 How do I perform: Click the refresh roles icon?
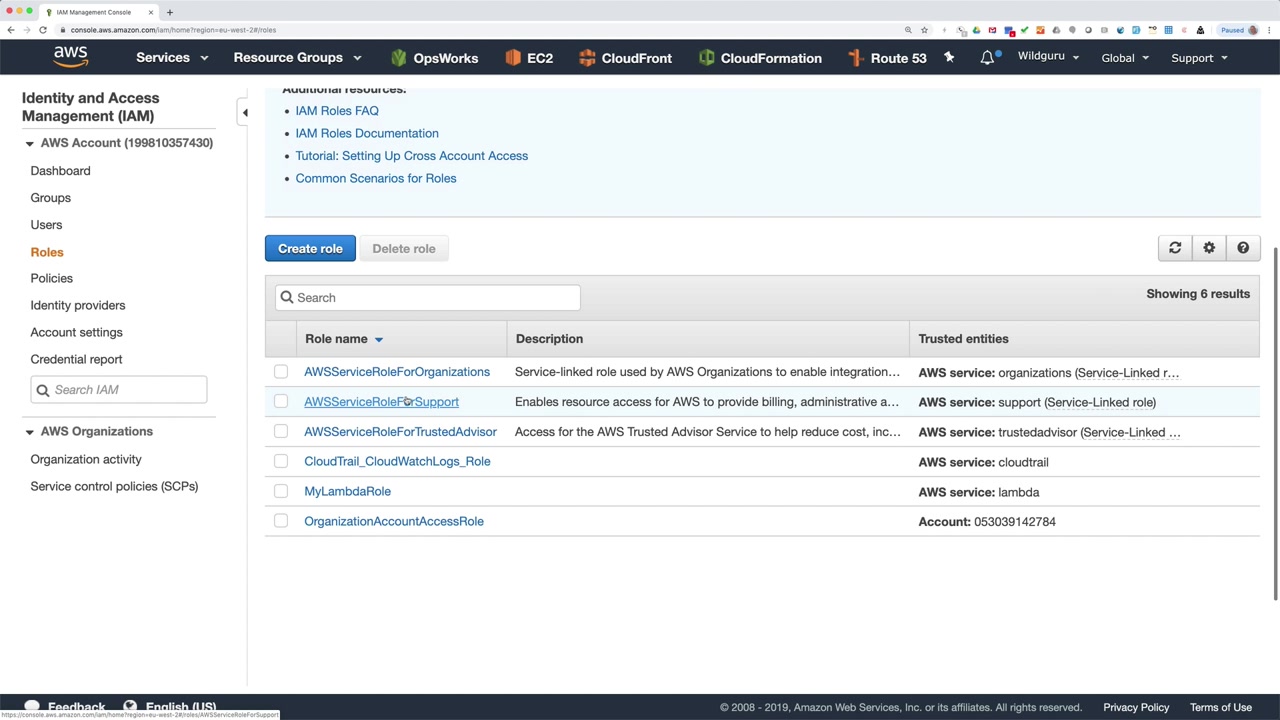coord(1175,248)
